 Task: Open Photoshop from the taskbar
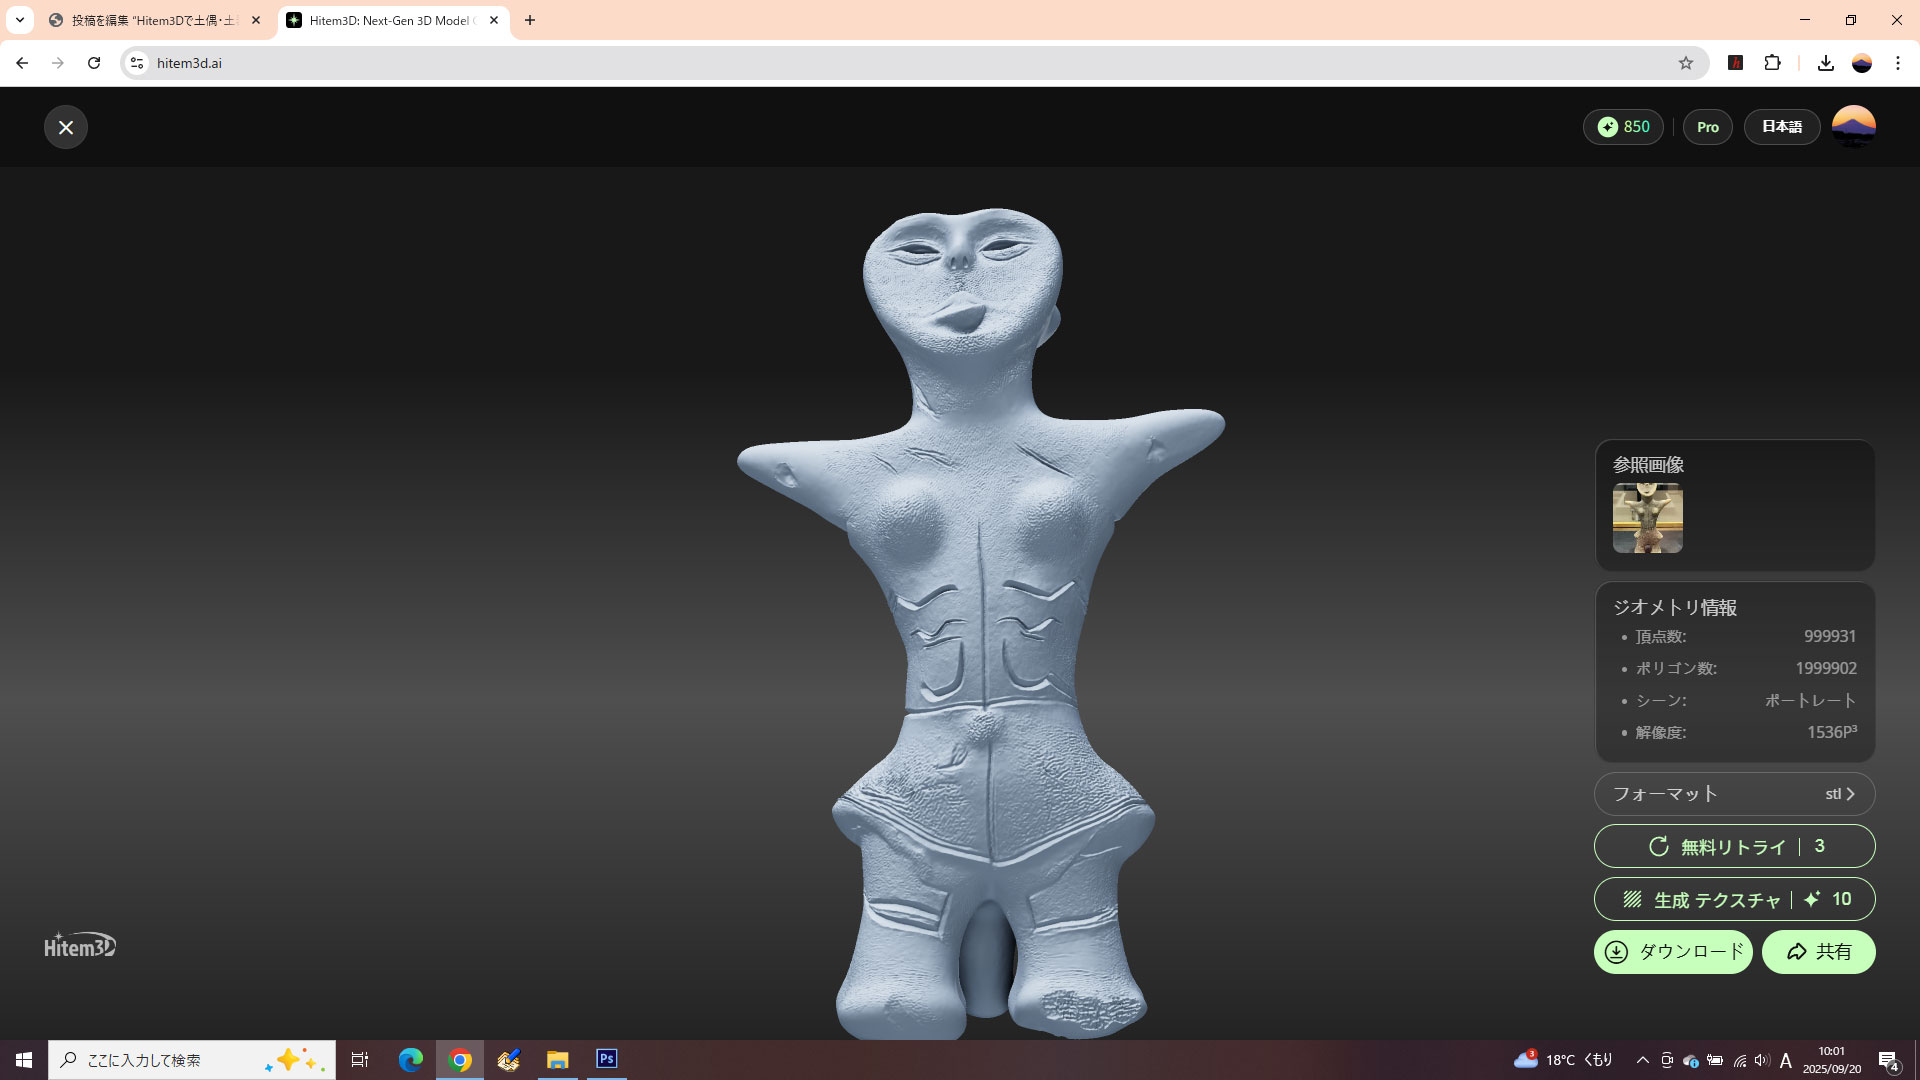606,1059
